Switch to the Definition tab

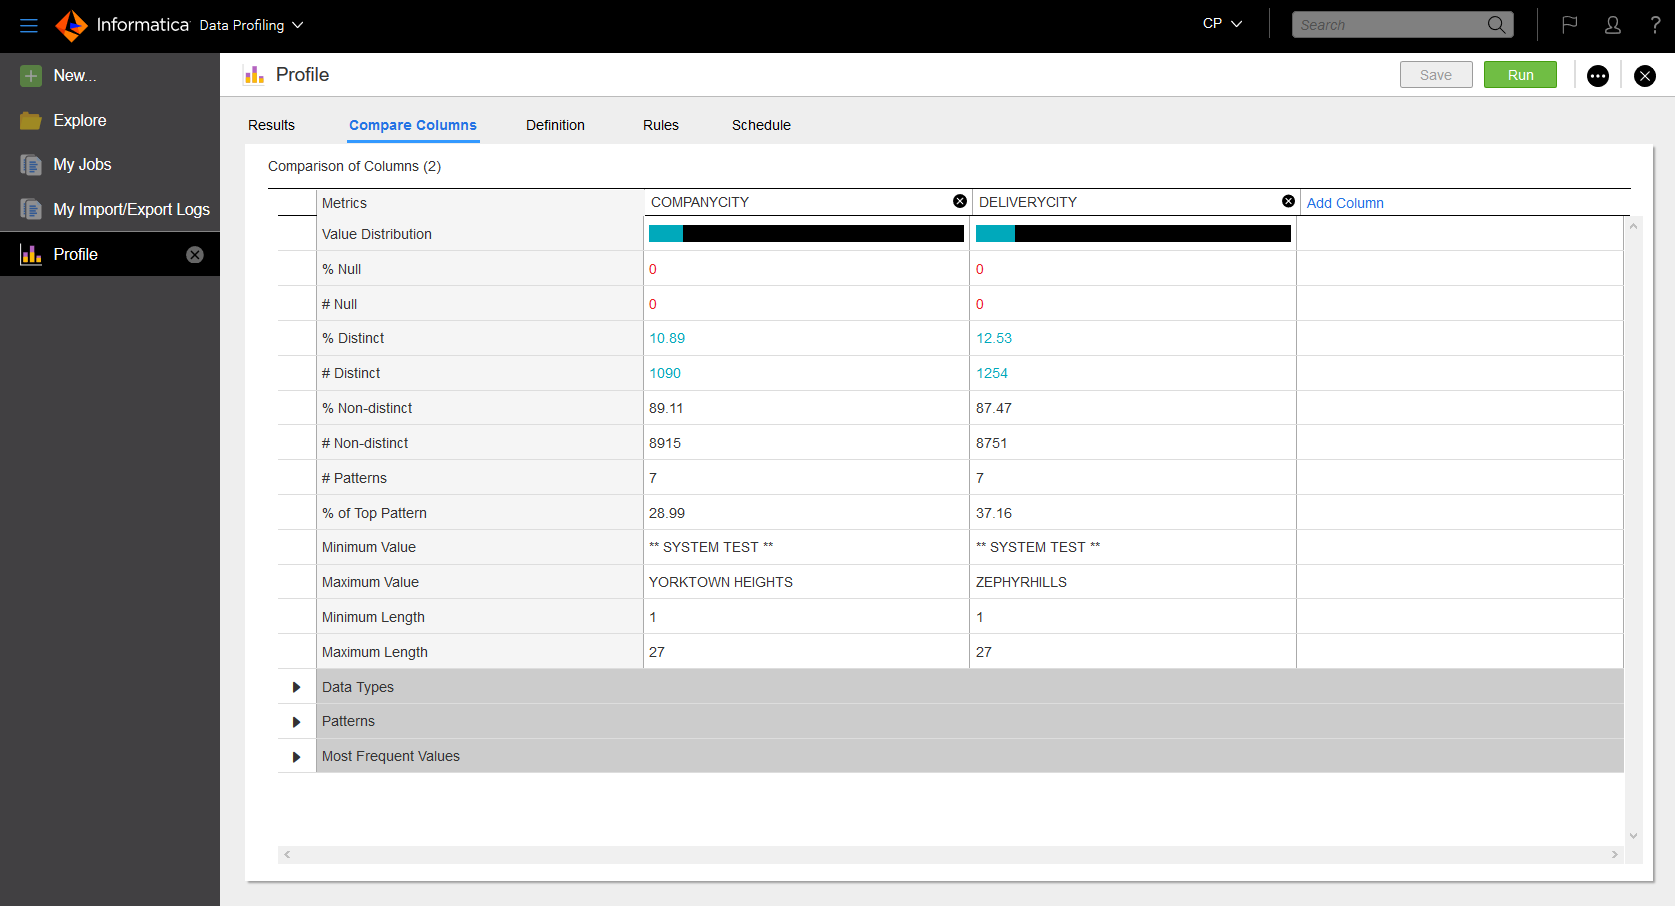[x=555, y=125]
